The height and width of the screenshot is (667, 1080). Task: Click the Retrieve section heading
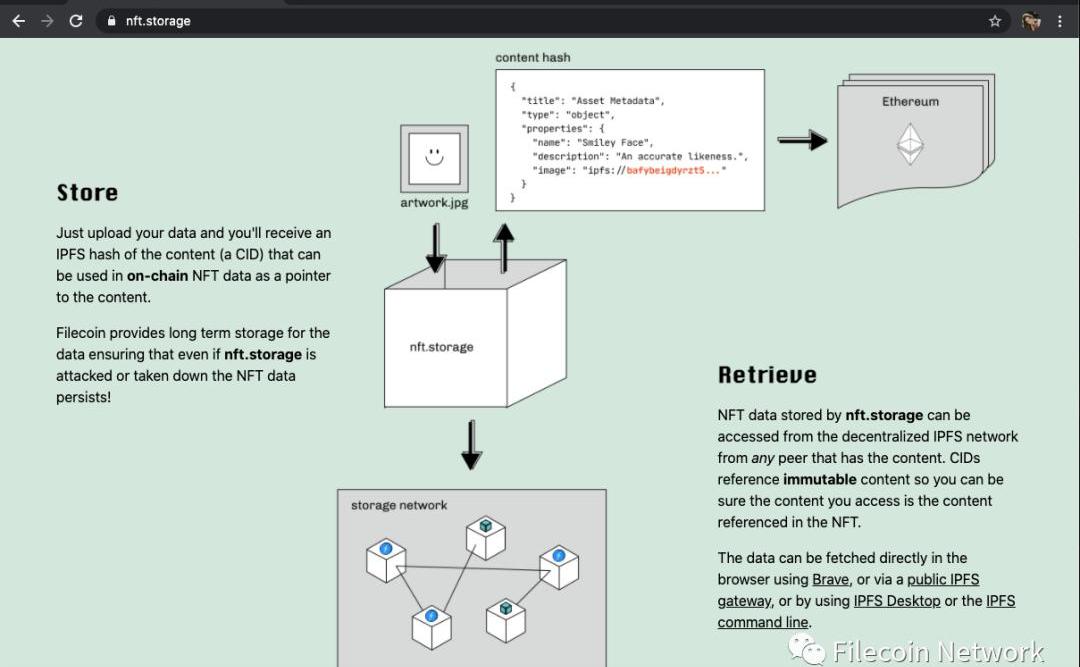pos(767,375)
